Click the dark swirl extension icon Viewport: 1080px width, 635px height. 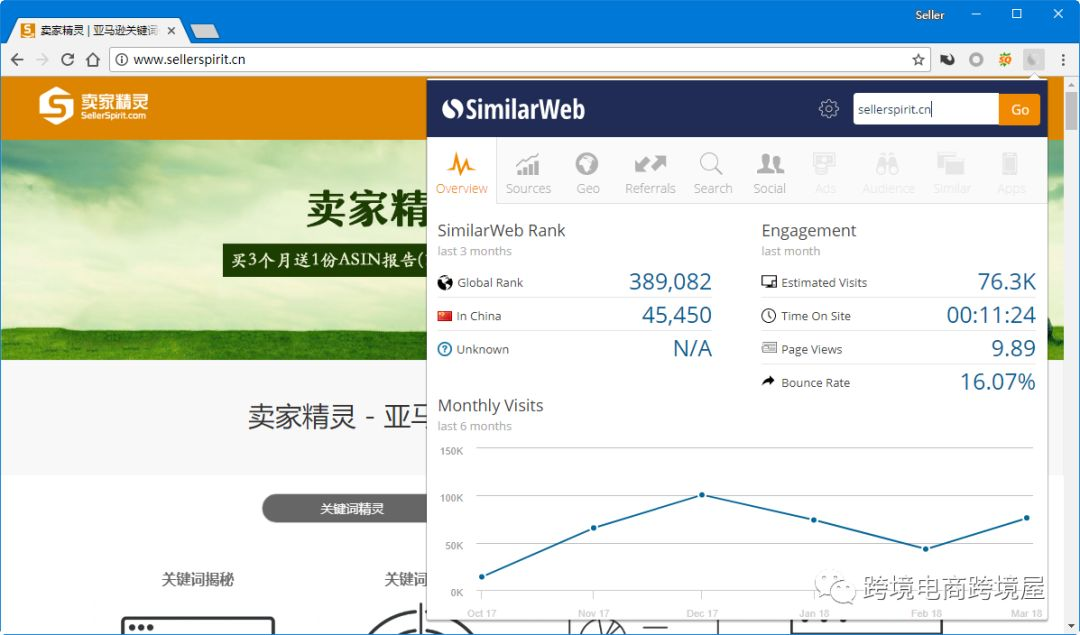coord(948,60)
